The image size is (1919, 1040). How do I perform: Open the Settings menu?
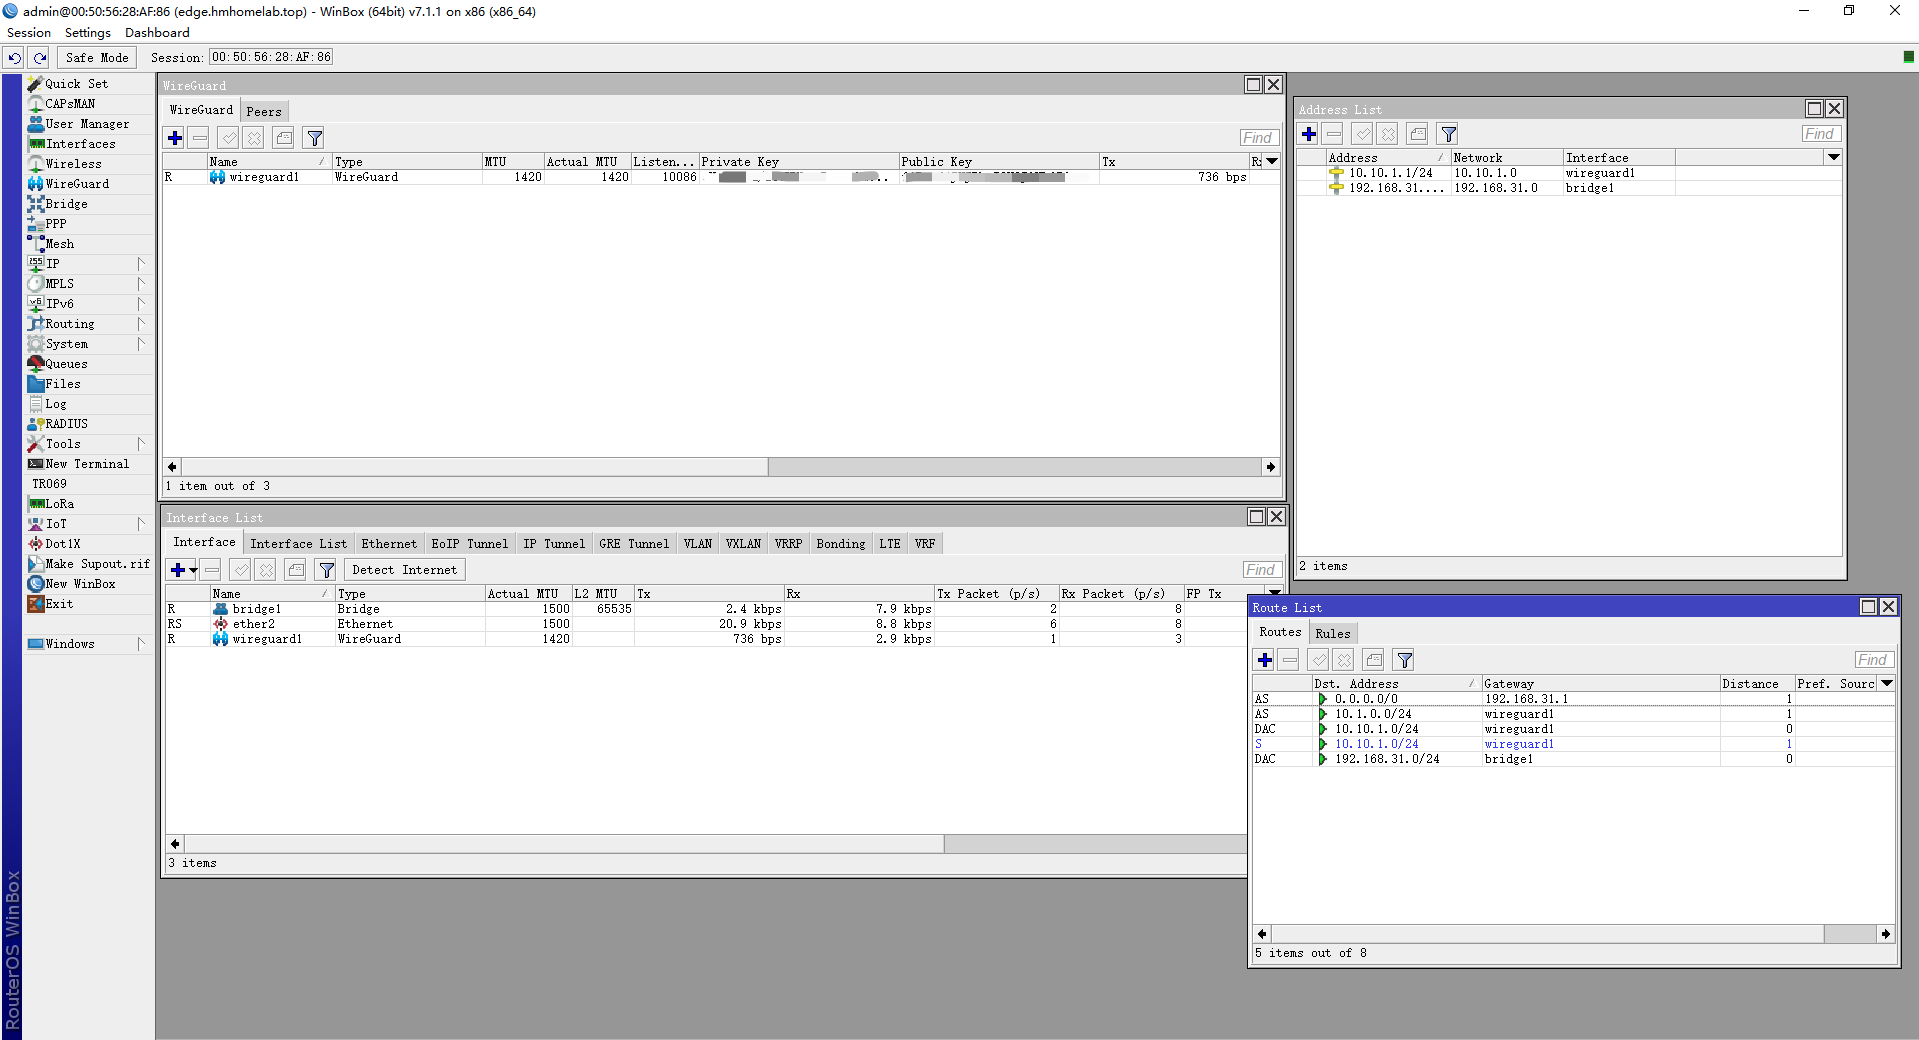(x=88, y=33)
